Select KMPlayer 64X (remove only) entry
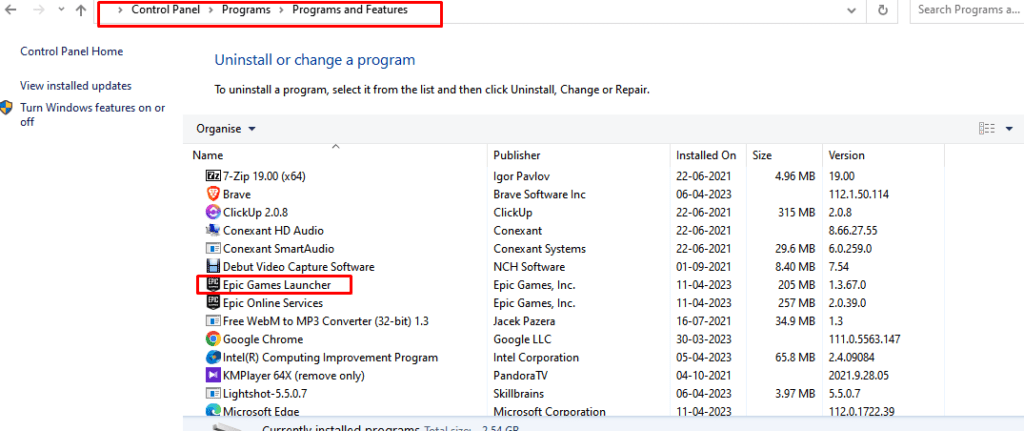 tap(294, 375)
